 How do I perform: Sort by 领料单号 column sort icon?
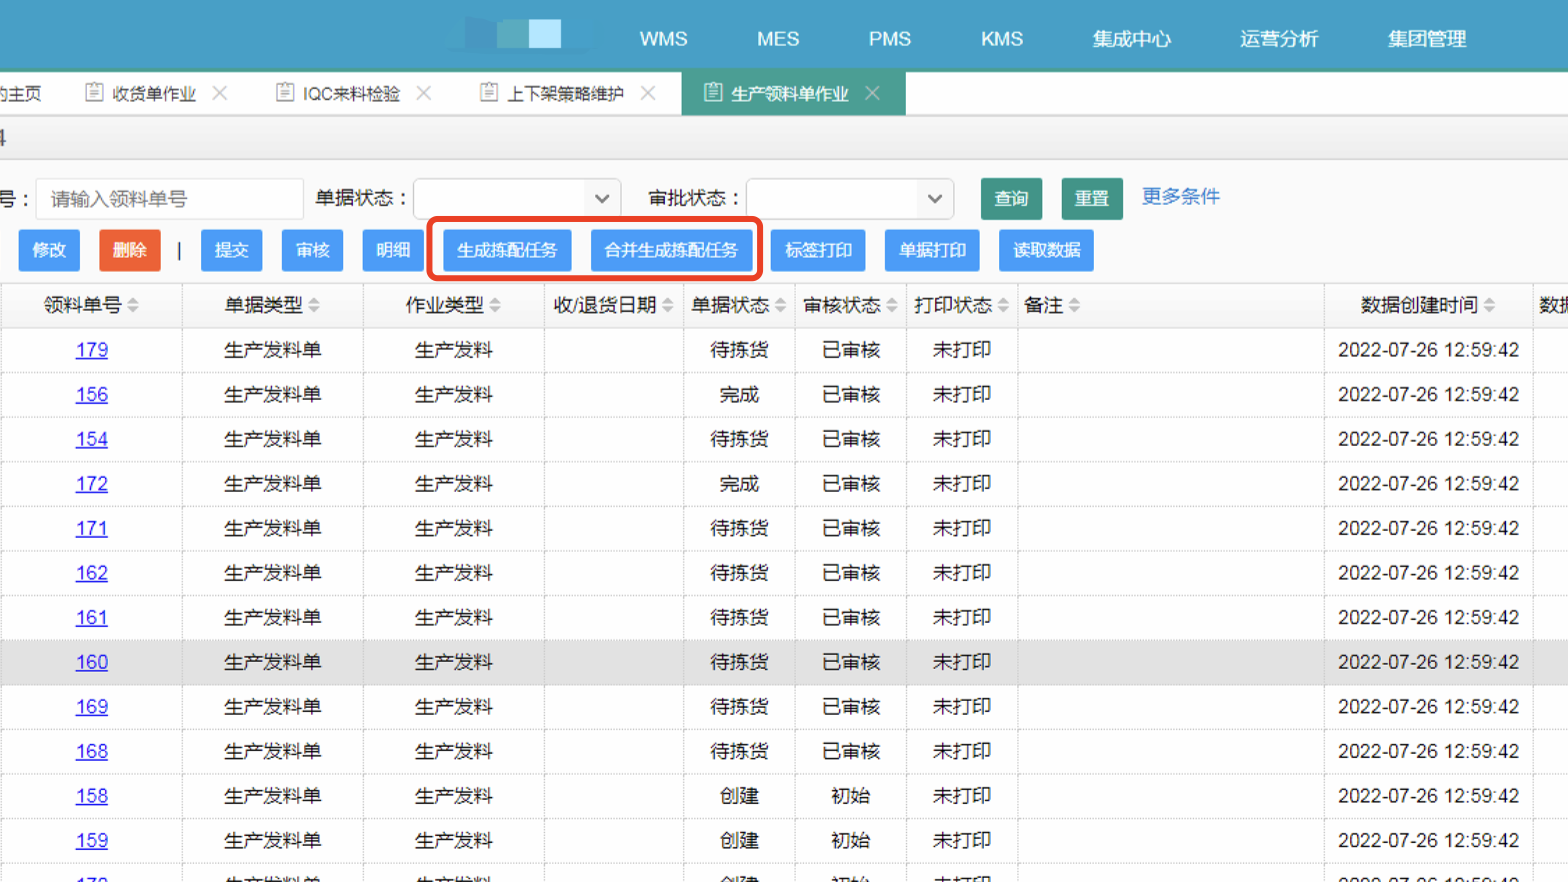click(133, 306)
